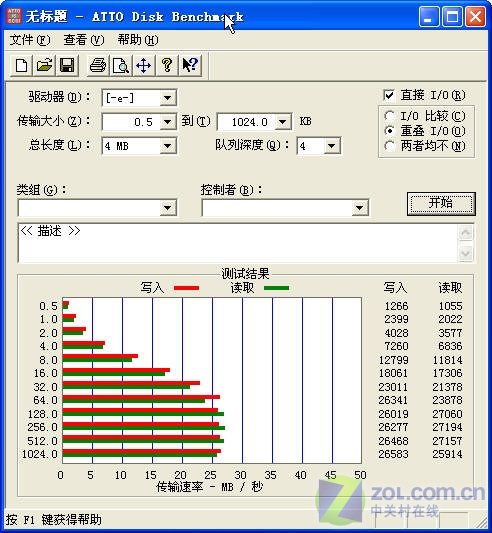Screen dimensions: 492x533
Task: Click the description scrollbar down arrow
Action: tap(465, 253)
